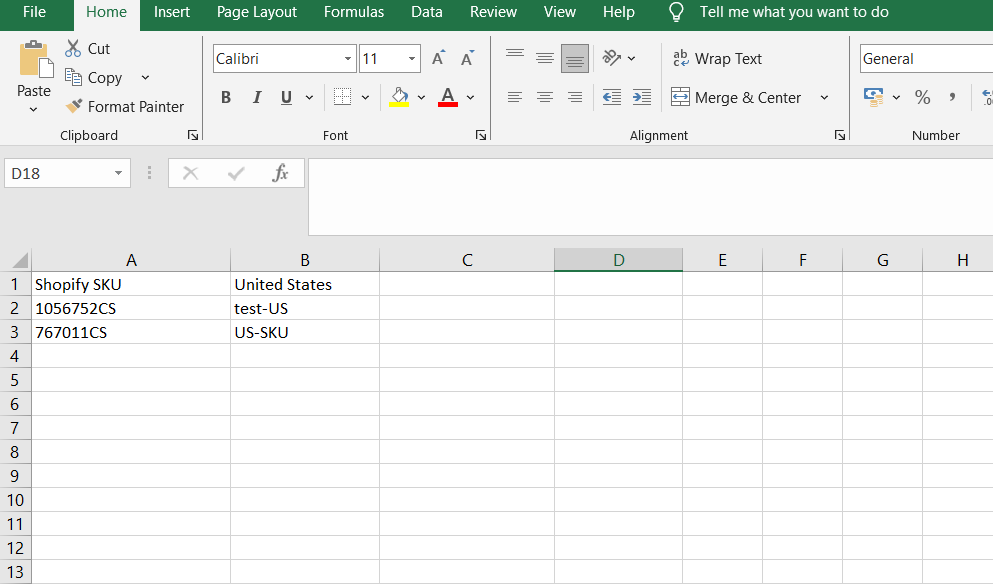This screenshot has width=993, height=584.
Task: Open Alignment settings dialog launcher
Action: pyautogui.click(x=840, y=135)
